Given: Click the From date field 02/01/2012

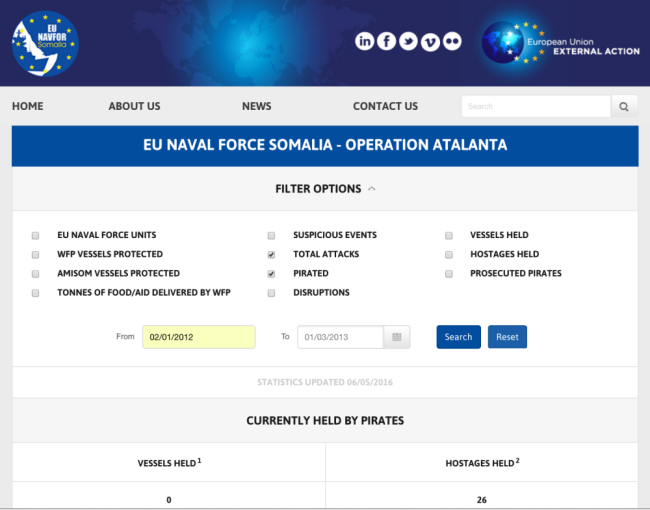Looking at the screenshot, I should coord(199,337).
